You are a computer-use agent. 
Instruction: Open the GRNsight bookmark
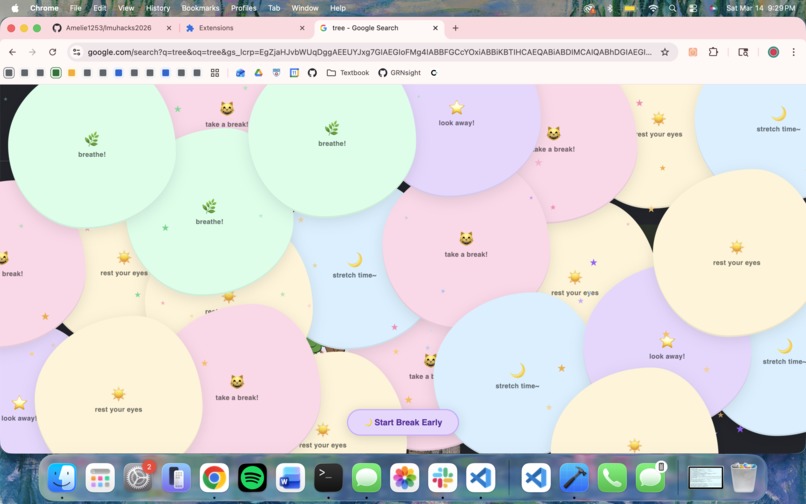click(x=400, y=73)
